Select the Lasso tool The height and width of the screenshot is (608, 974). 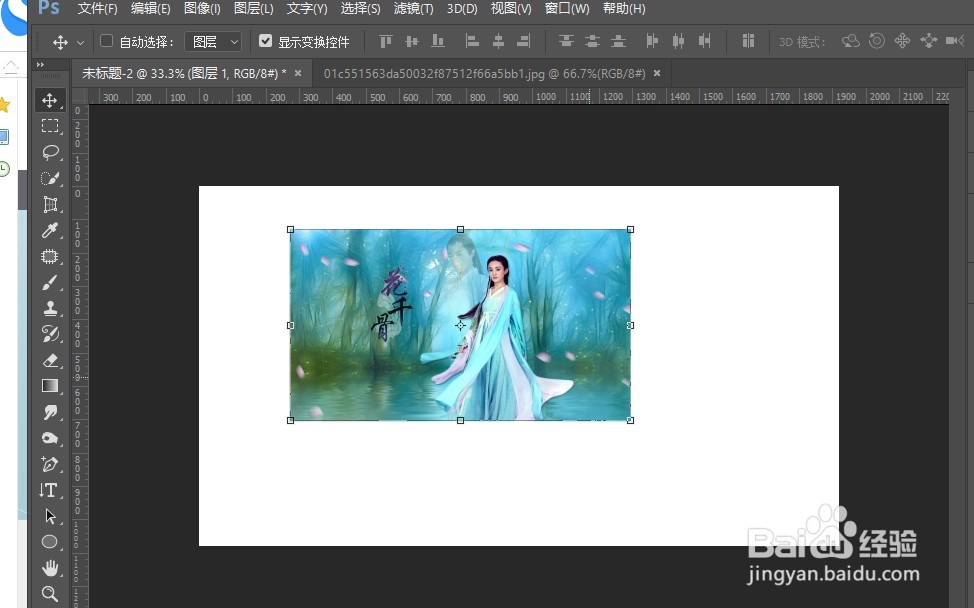(x=50, y=152)
